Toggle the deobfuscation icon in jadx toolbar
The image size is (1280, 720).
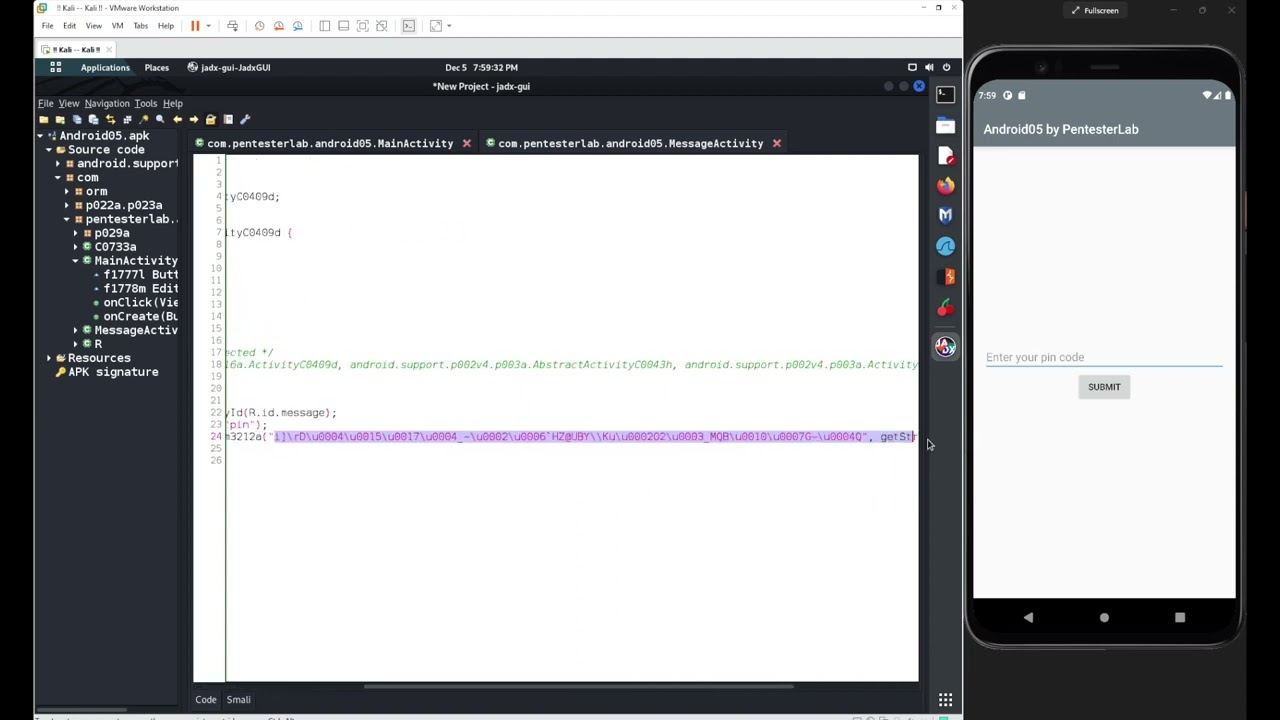(211, 119)
